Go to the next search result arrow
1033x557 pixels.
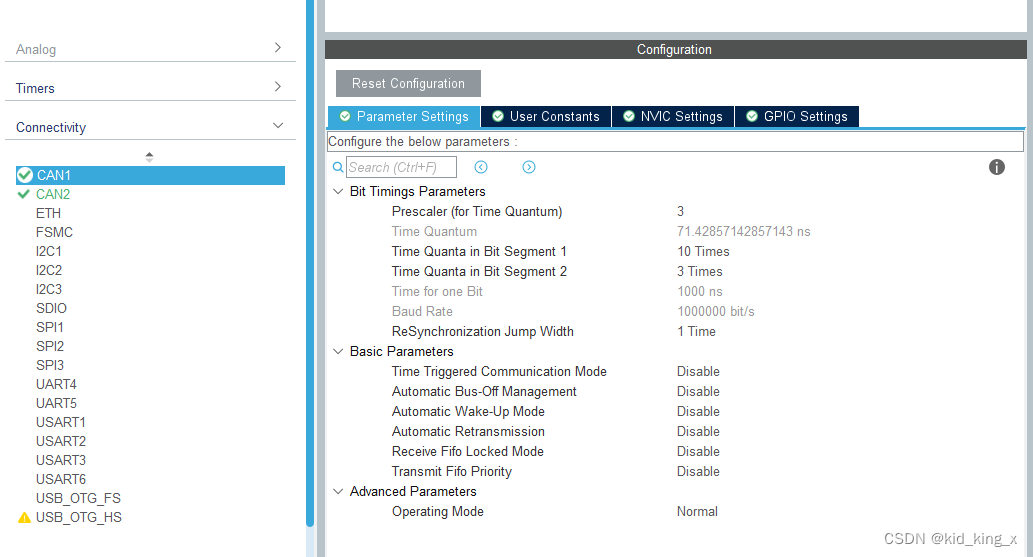(529, 167)
